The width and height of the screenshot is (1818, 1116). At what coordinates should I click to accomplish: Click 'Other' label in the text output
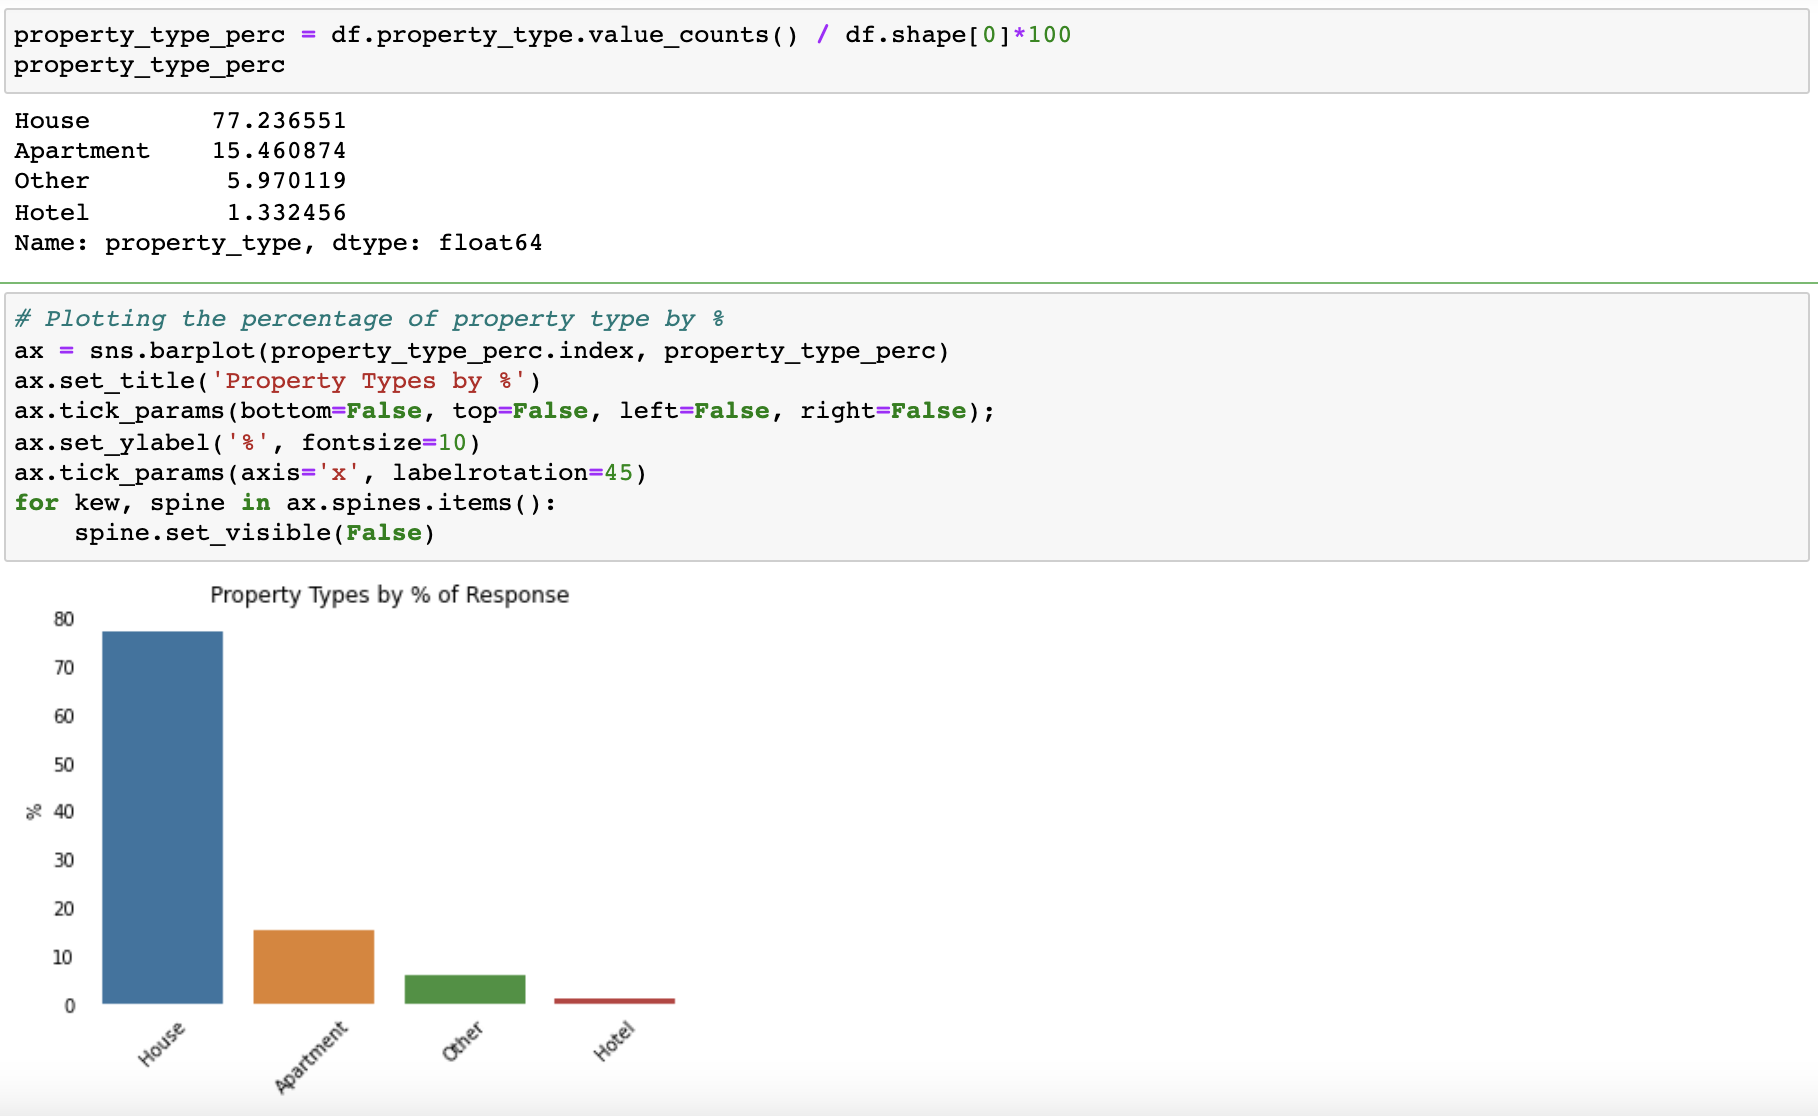(x=52, y=181)
